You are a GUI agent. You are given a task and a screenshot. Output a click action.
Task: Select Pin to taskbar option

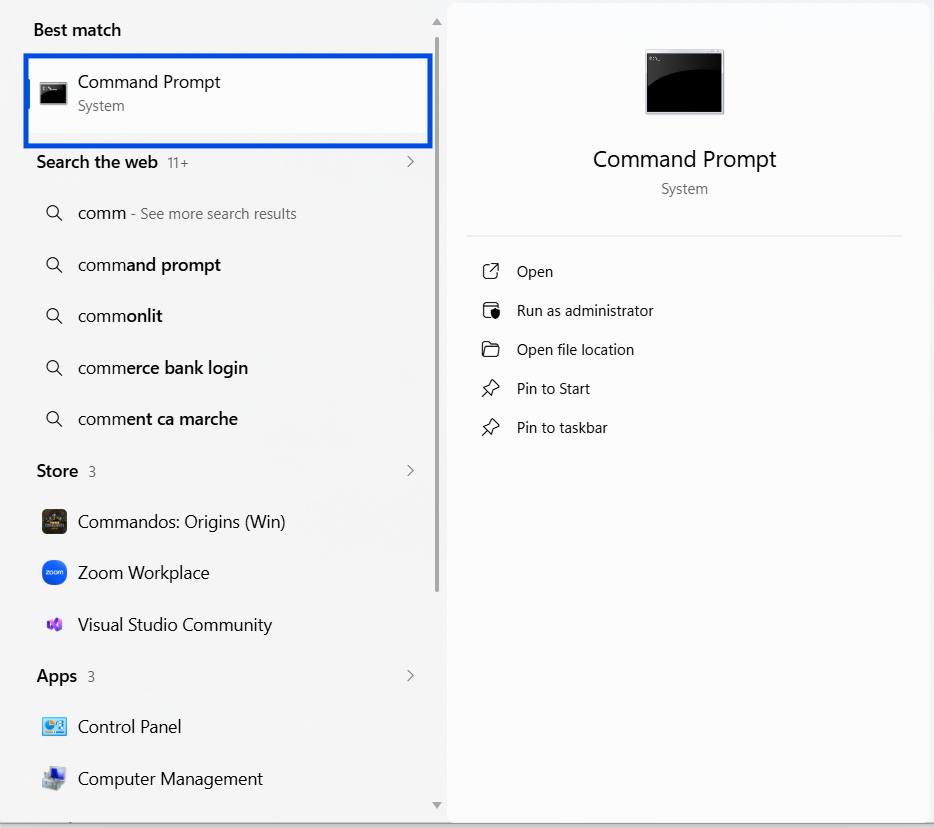561,428
